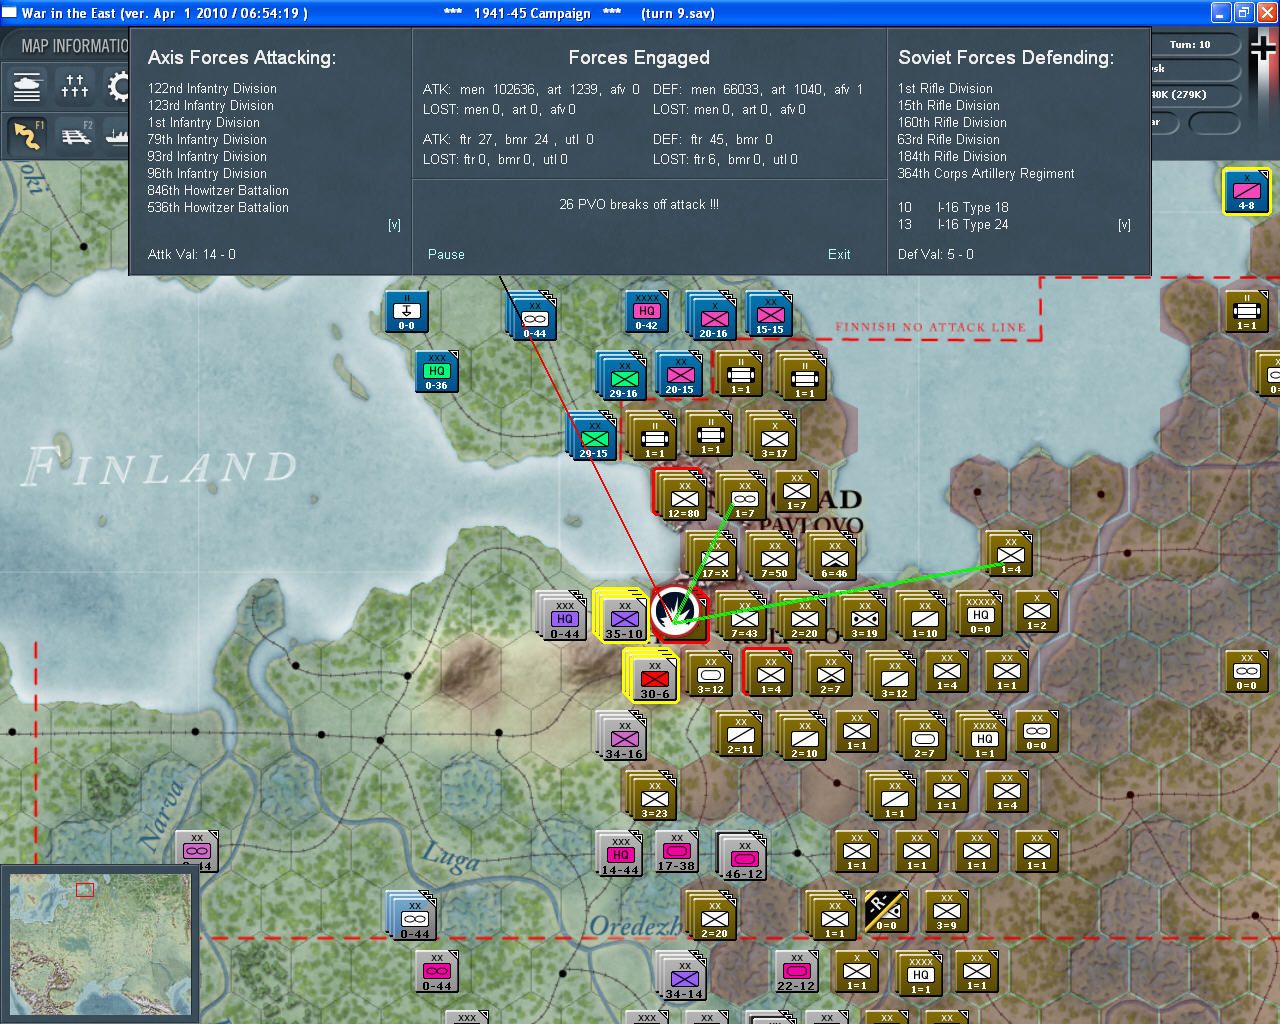Select the Soviet 3=17 unit counter
This screenshot has height=1024, width=1280.
point(773,438)
